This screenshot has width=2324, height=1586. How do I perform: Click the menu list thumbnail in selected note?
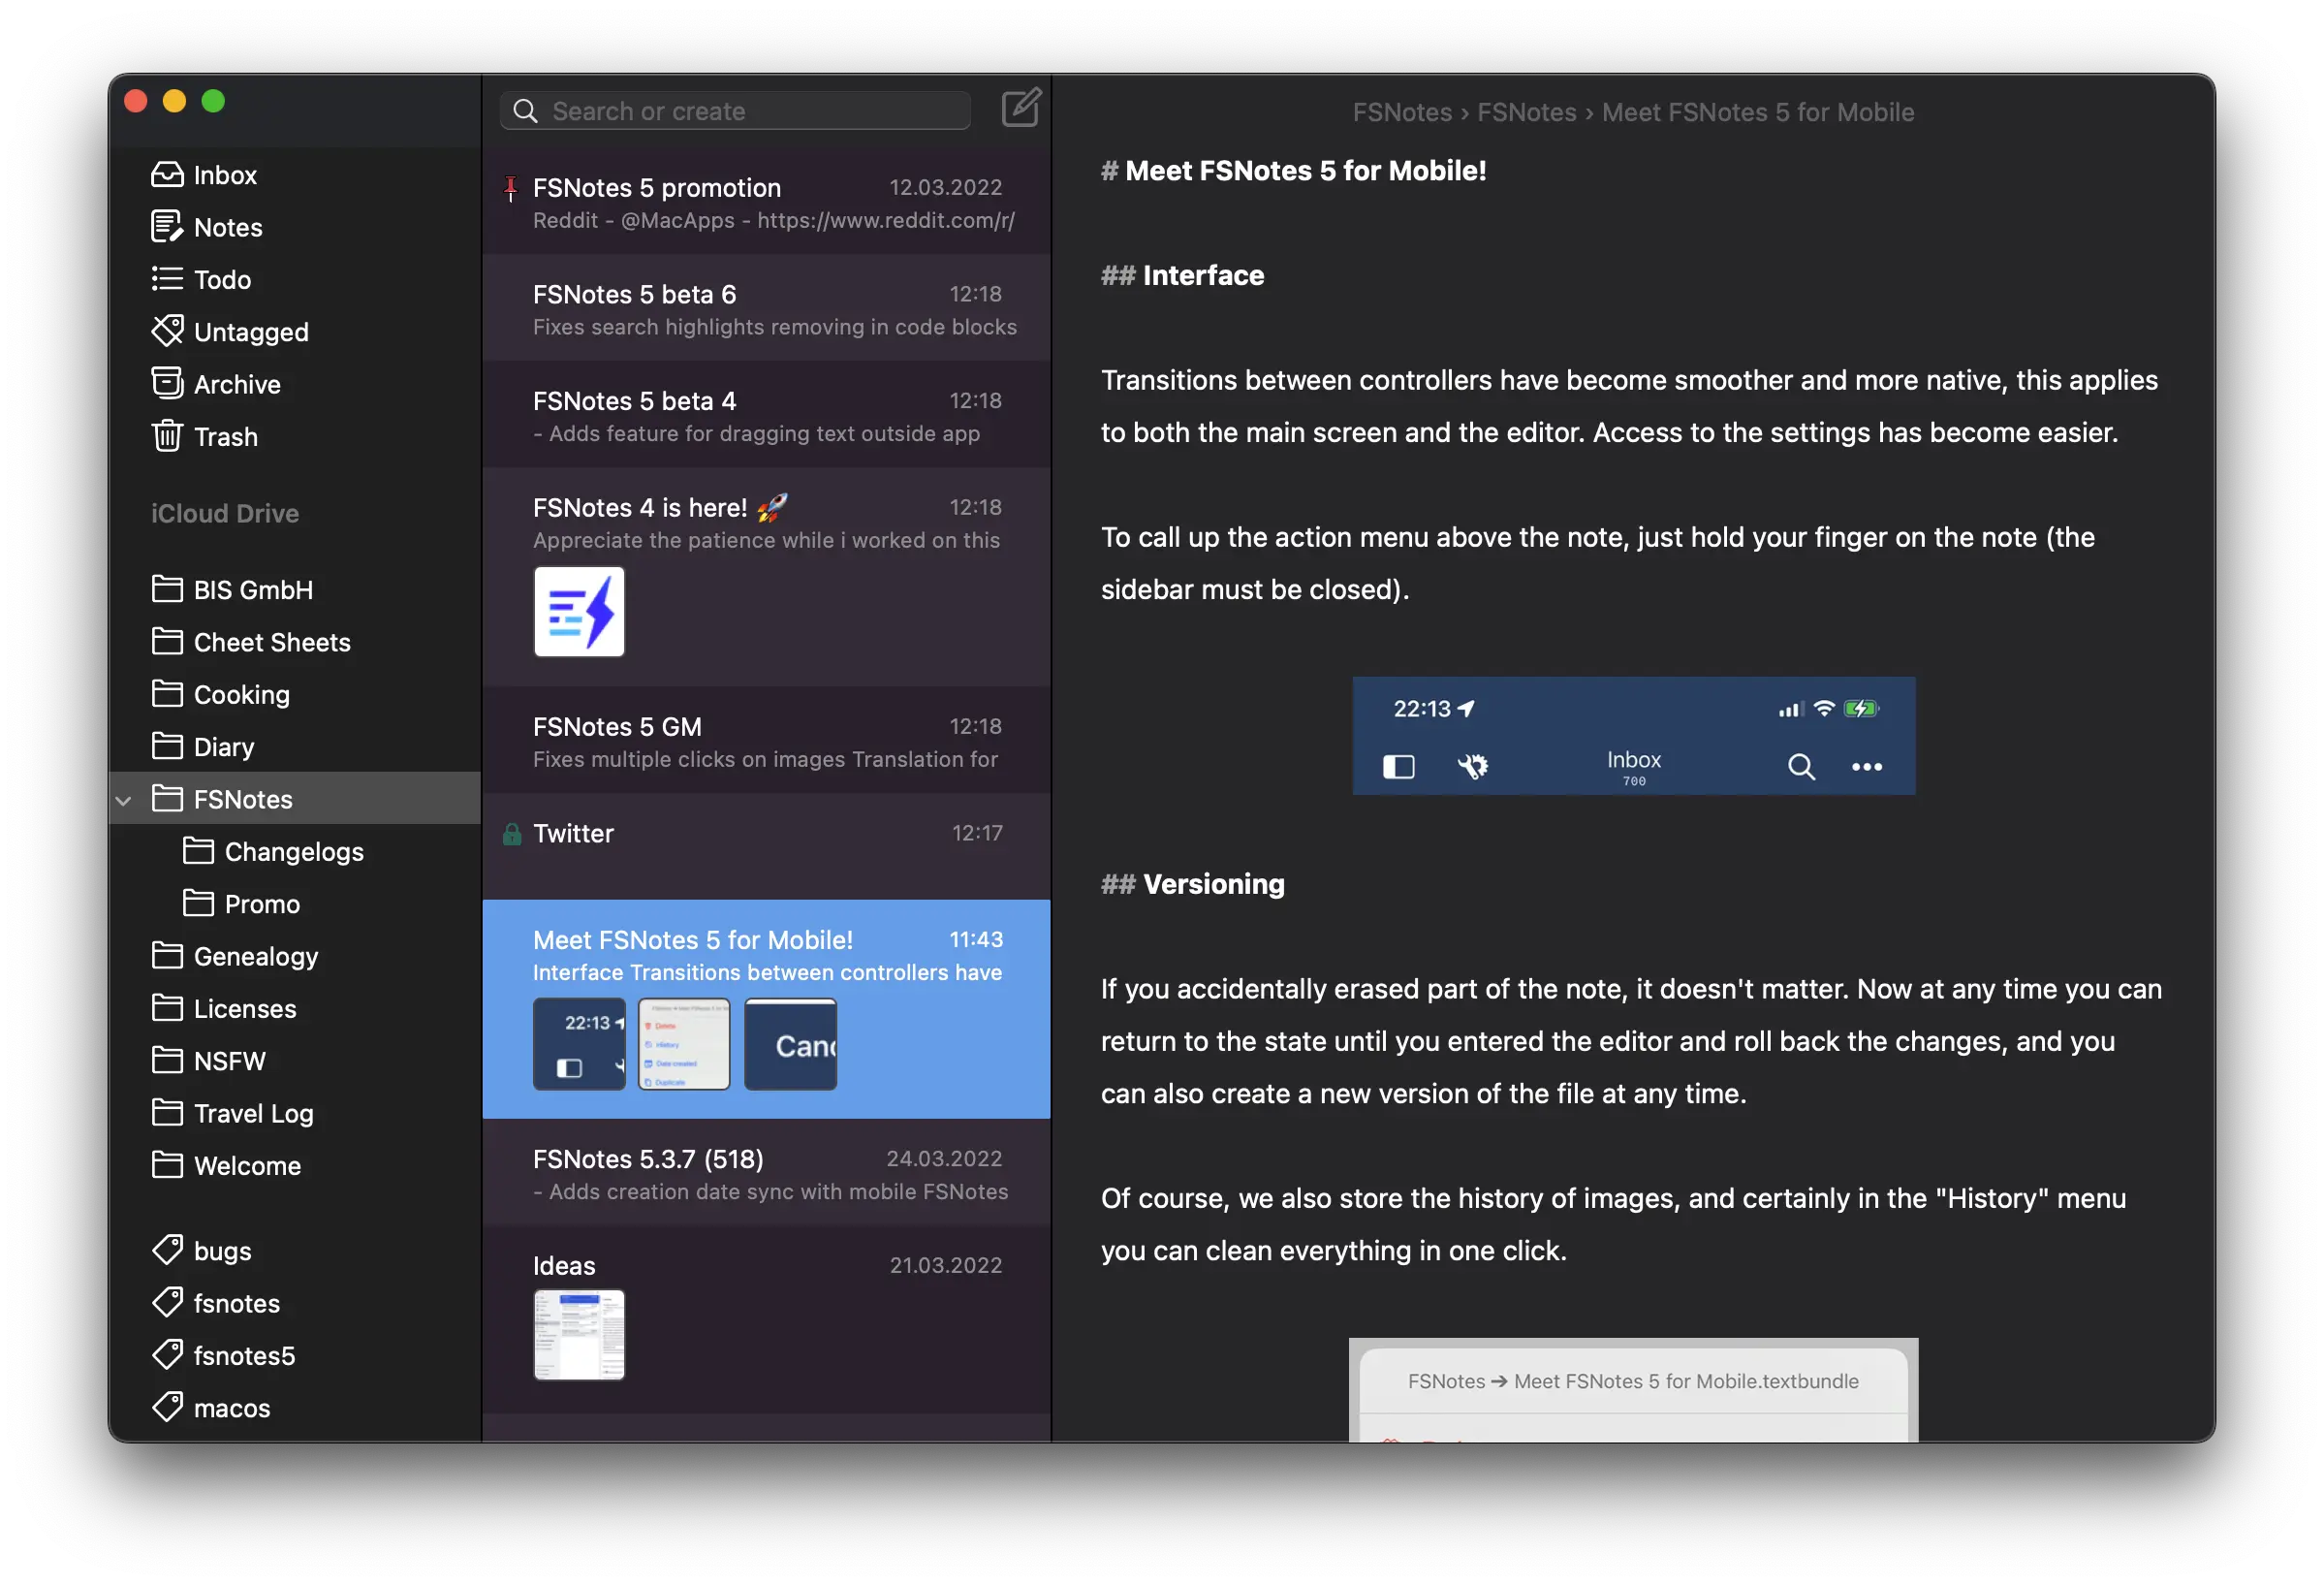[x=685, y=1044]
